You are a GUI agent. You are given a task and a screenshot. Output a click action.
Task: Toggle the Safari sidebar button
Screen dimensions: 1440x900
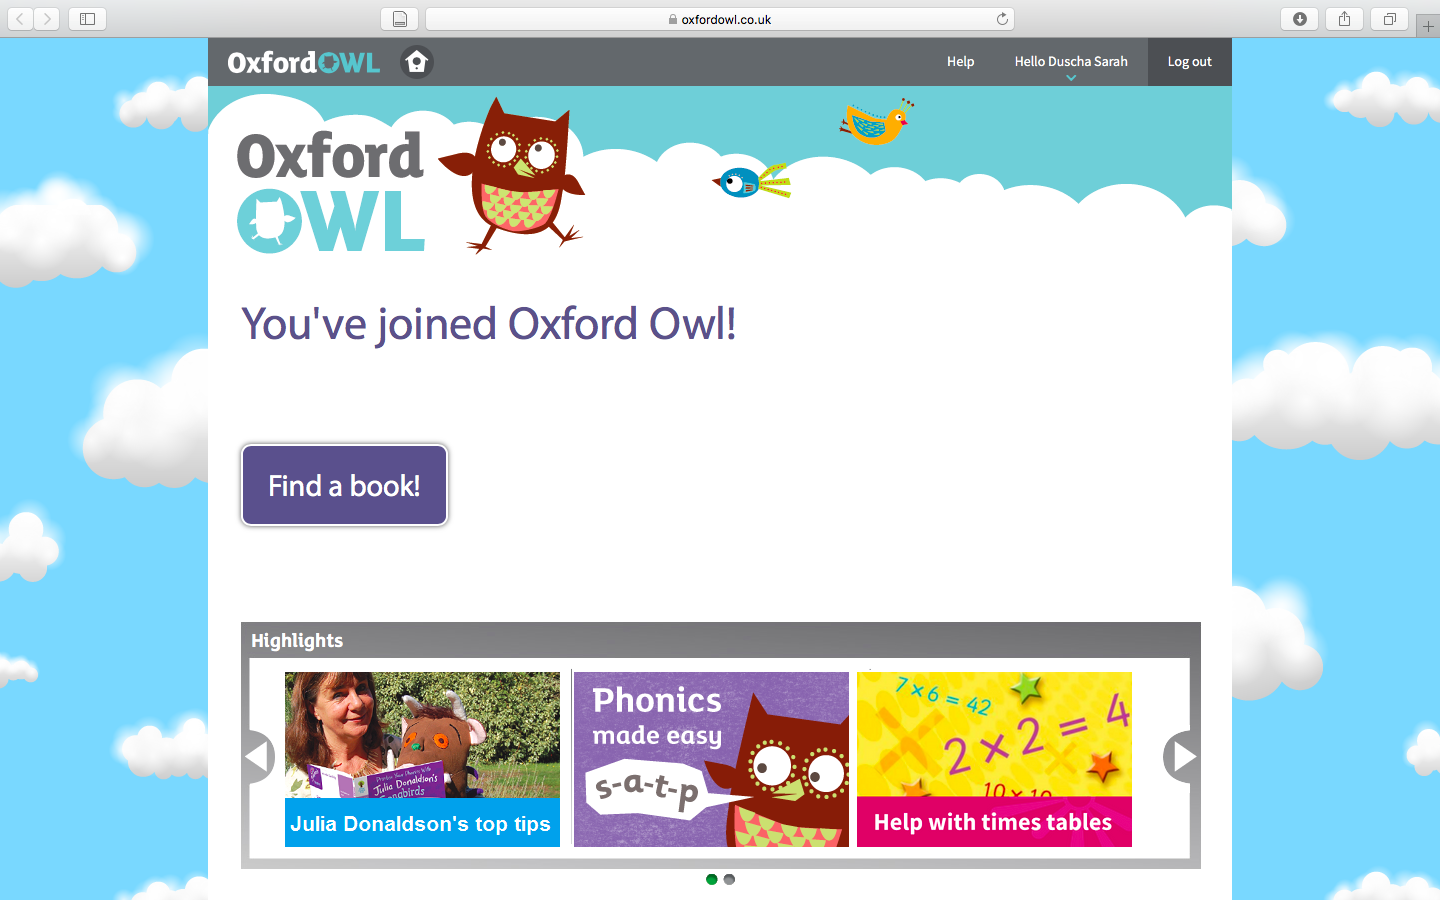[x=87, y=19]
